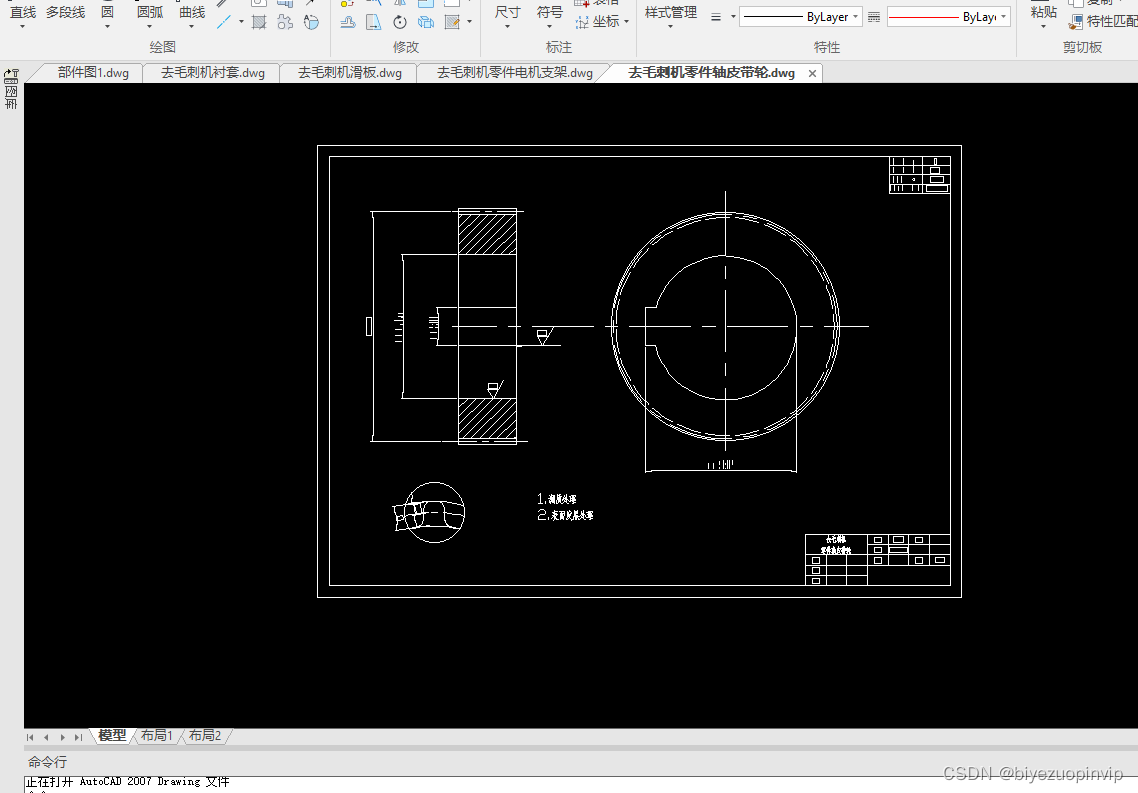Image resolution: width=1138 pixels, height=793 pixels.
Task: Click the 绘图 panel group label
Action: pyautogui.click(x=163, y=47)
